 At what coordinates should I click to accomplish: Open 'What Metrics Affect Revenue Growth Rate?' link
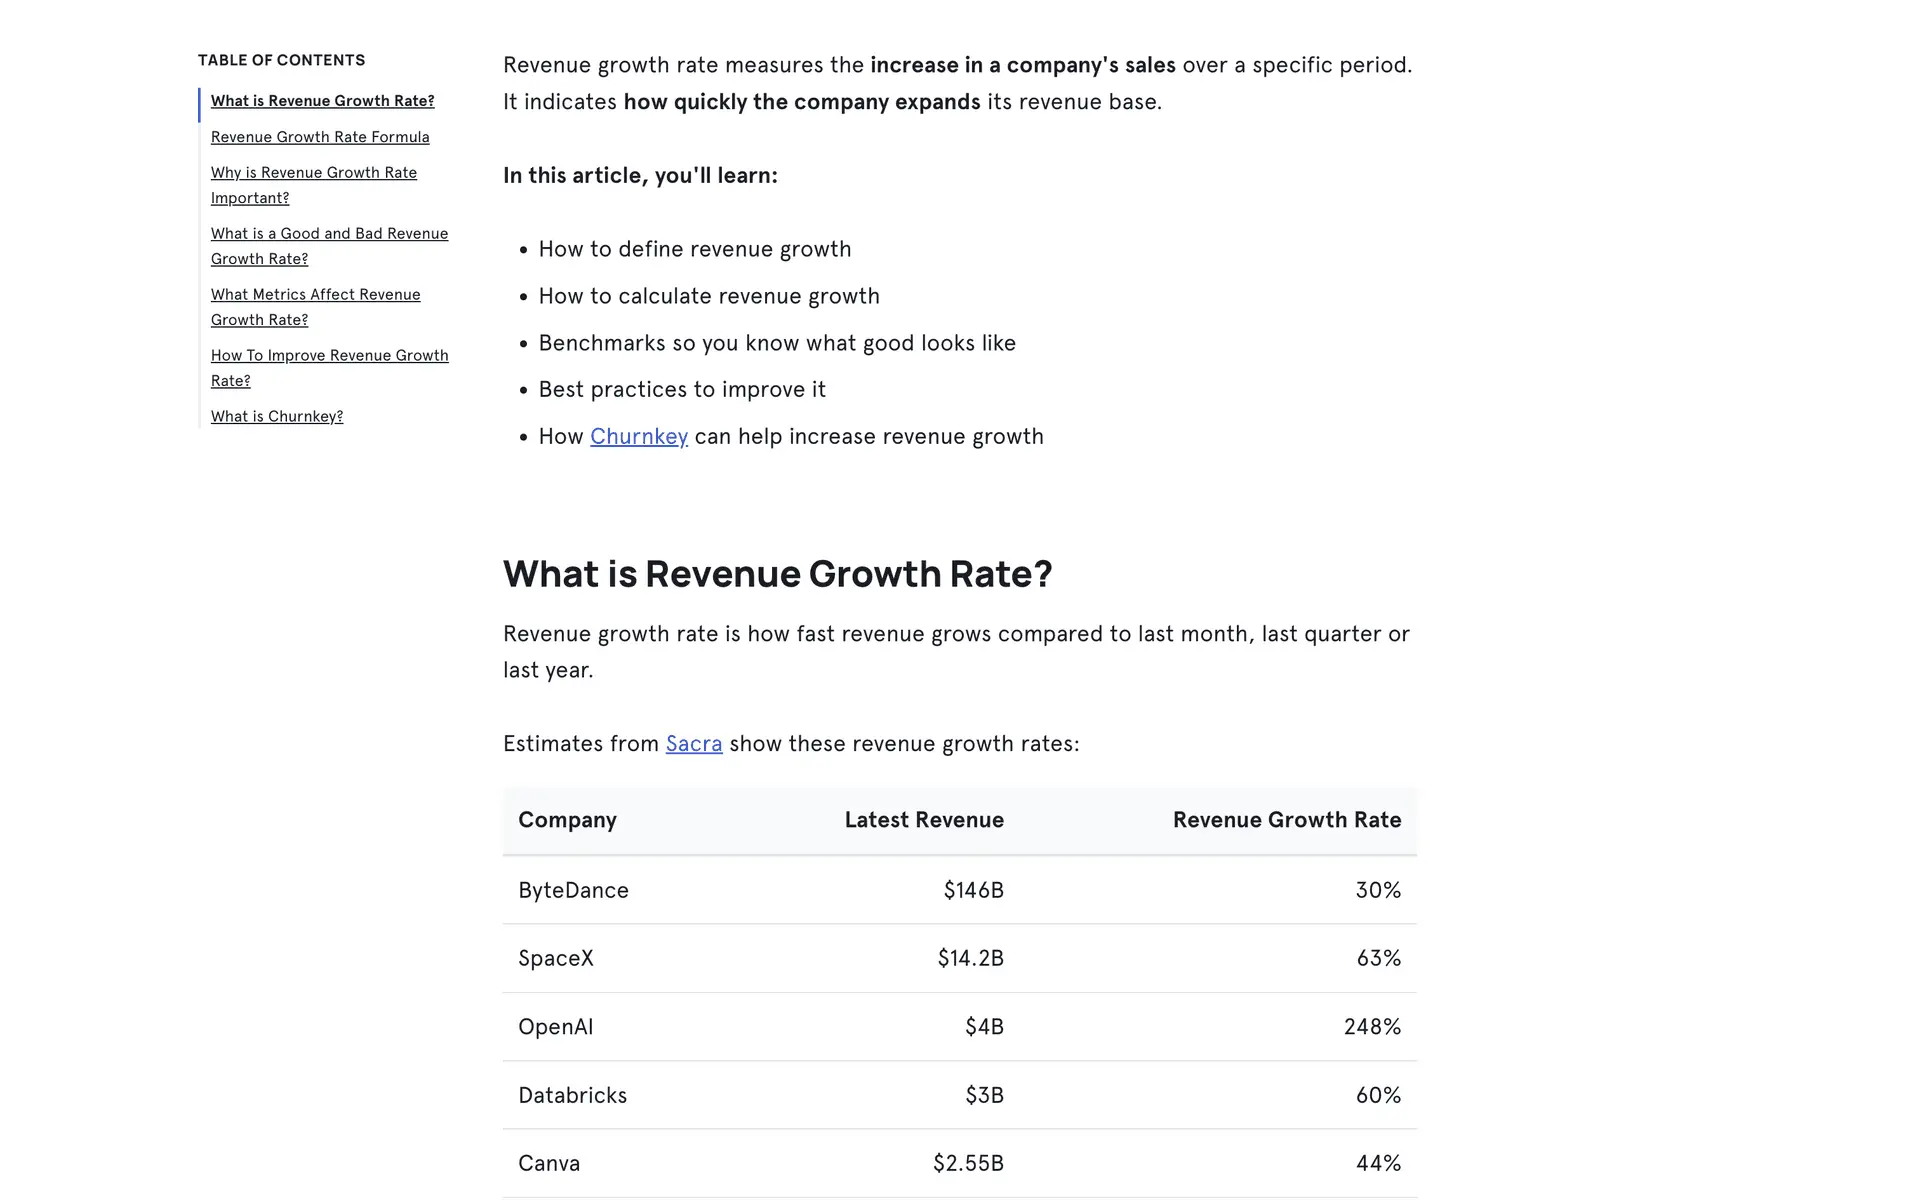[x=315, y=307]
